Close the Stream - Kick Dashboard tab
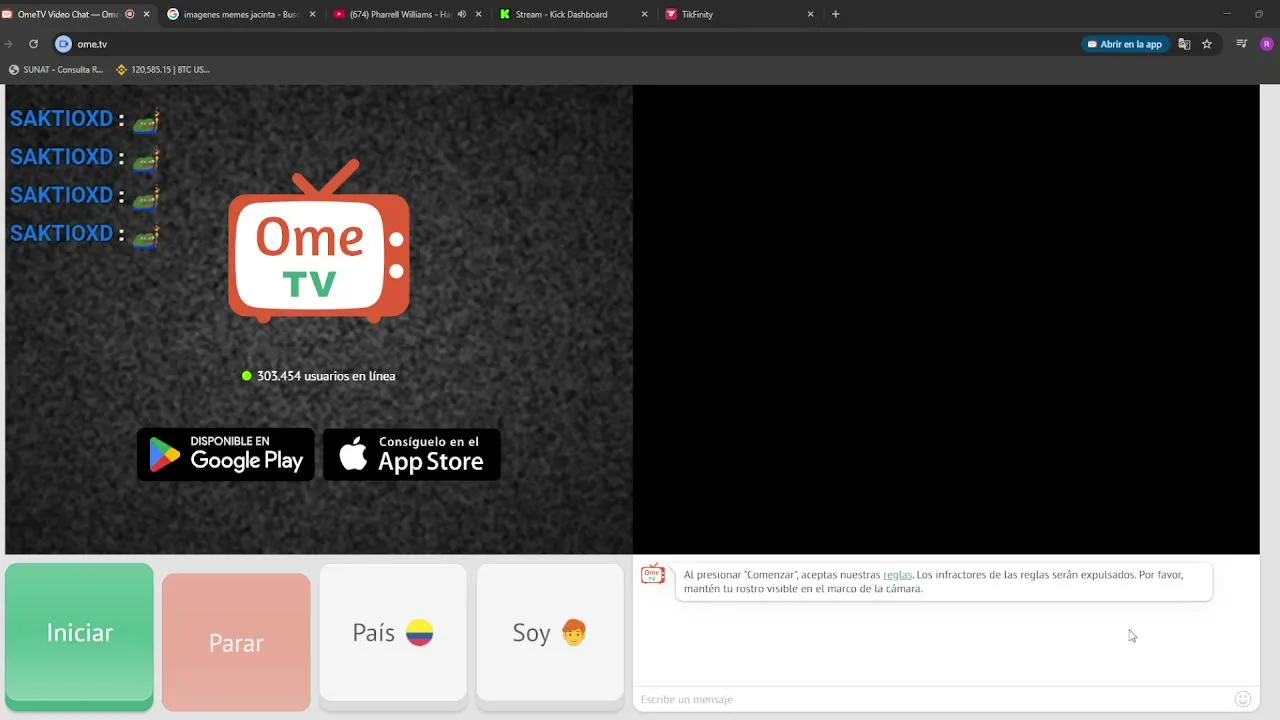Image resolution: width=1280 pixels, height=720 pixels. (x=644, y=14)
